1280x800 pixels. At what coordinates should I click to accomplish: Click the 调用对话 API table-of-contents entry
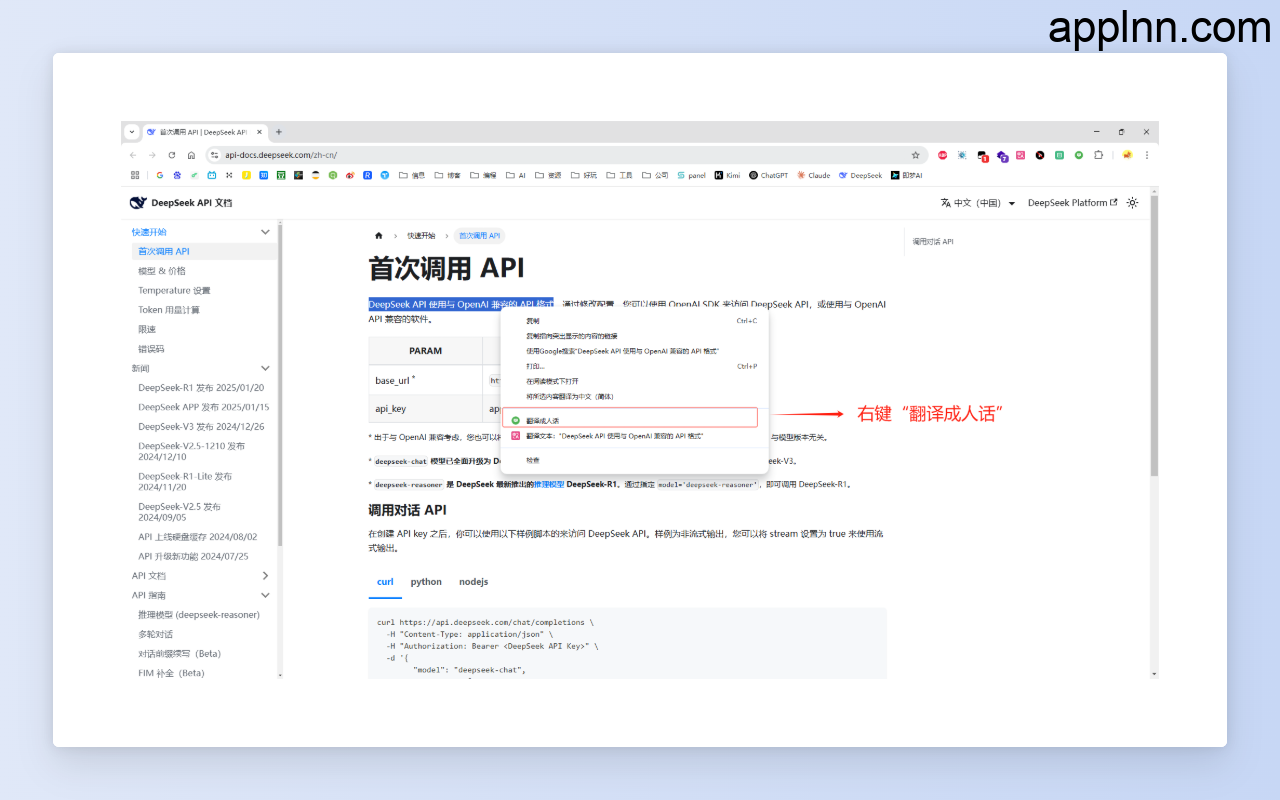coord(933,242)
